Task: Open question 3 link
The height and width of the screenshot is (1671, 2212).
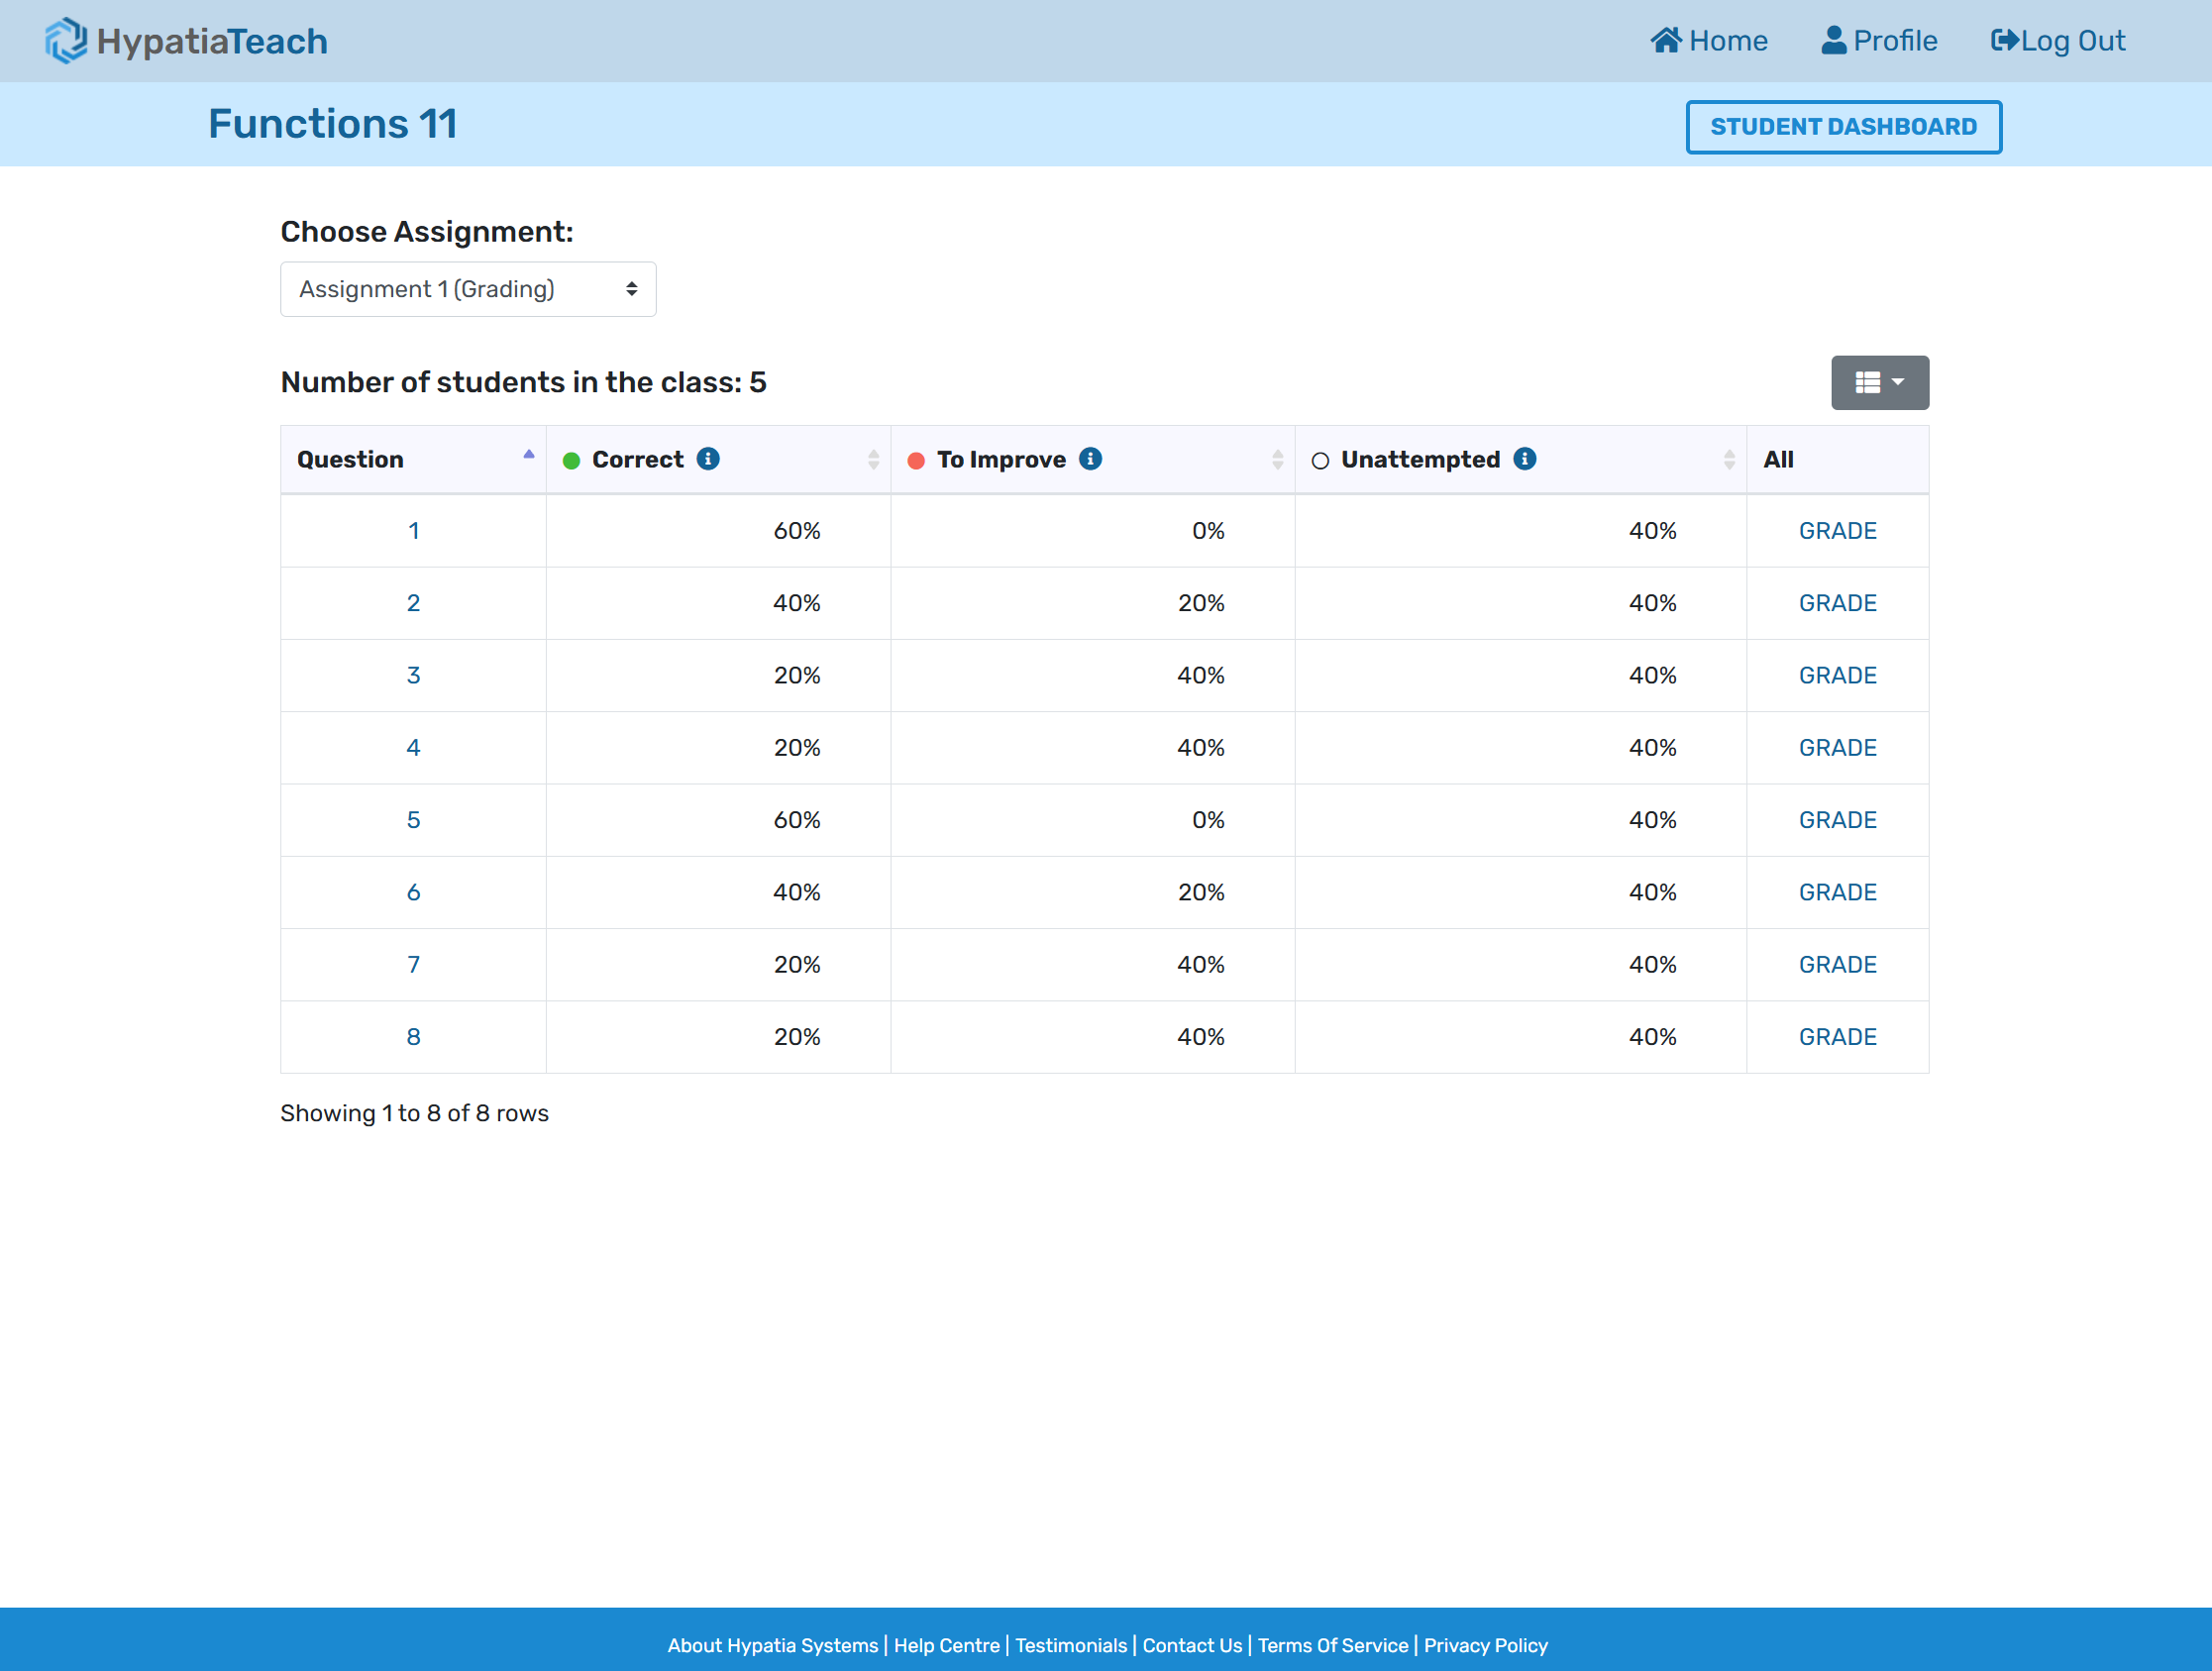Action: (x=413, y=675)
